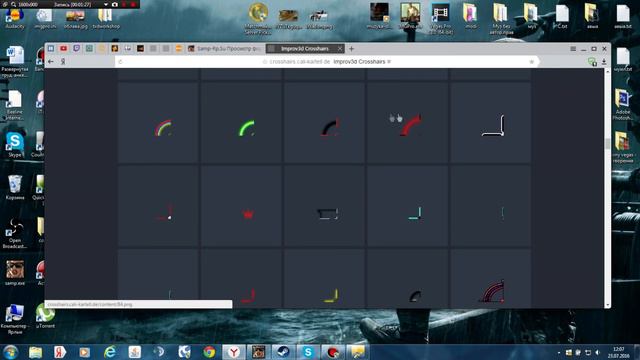Open a new browser tab
Screen dimensions: 640x360
351,49
